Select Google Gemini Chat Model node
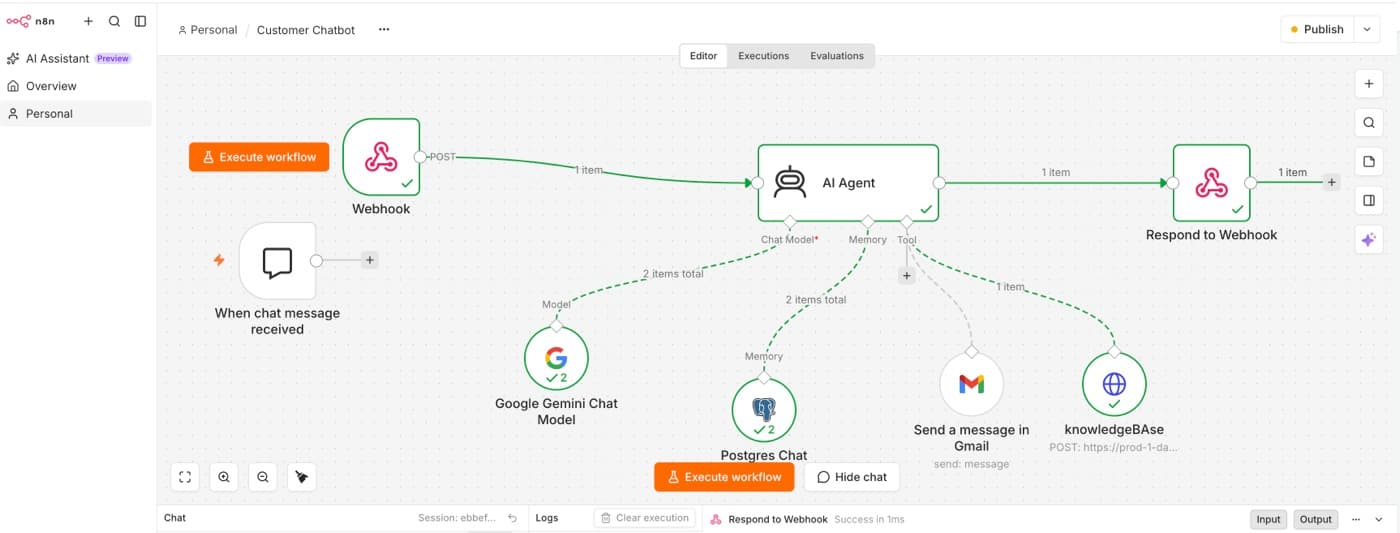 [x=556, y=358]
